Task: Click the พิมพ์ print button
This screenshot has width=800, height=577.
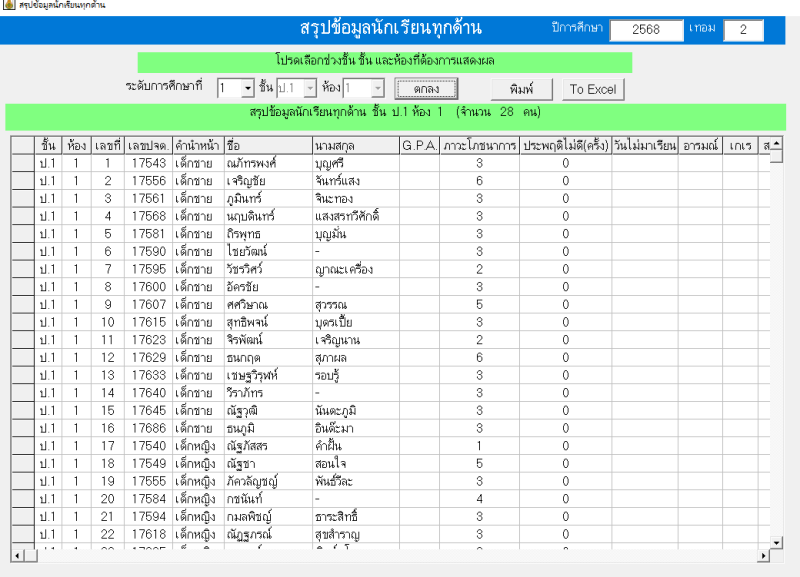Action: tap(520, 89)
